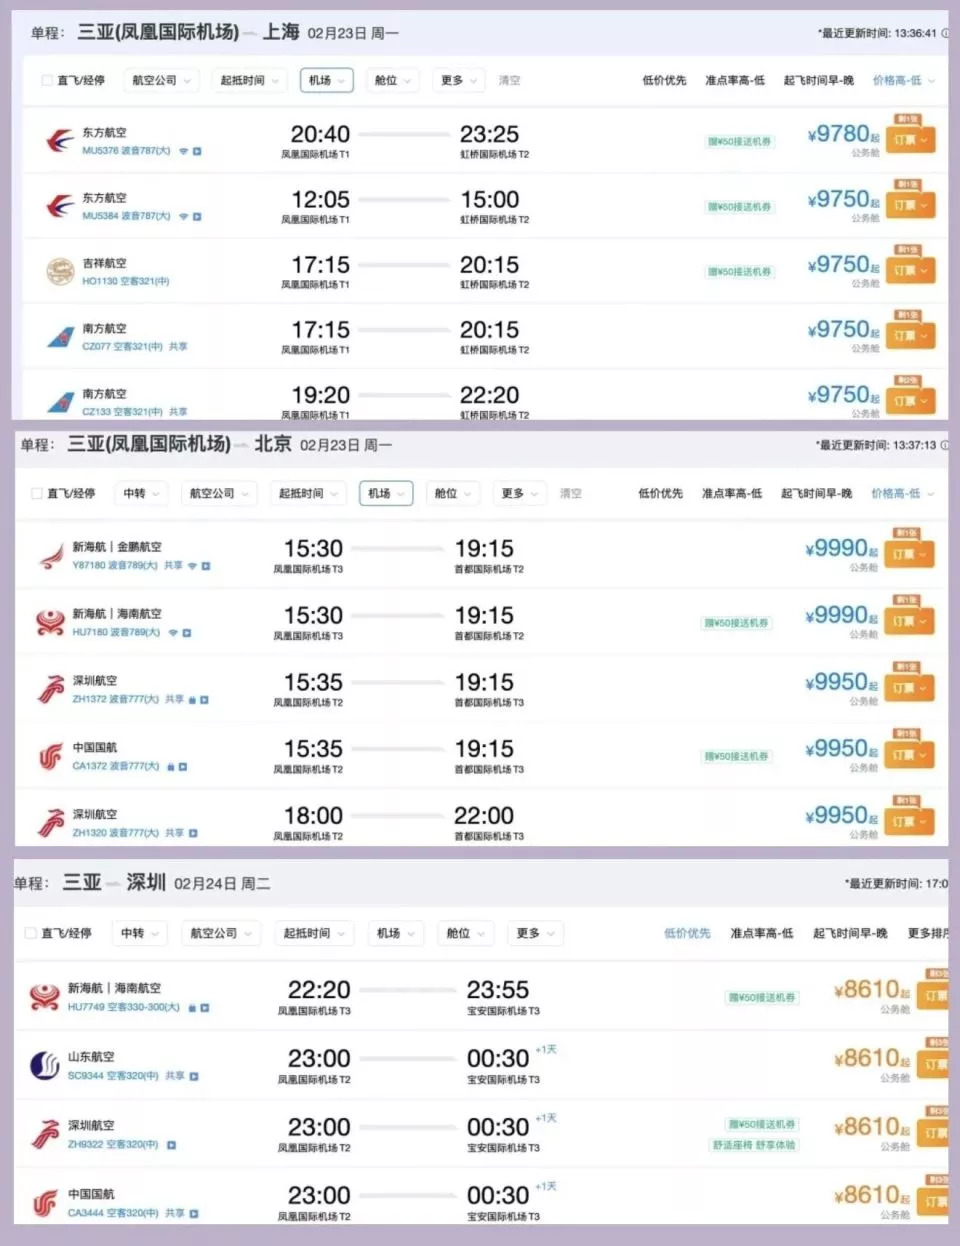Click the ¥9990 price of flight HU7180

(836, 615)
